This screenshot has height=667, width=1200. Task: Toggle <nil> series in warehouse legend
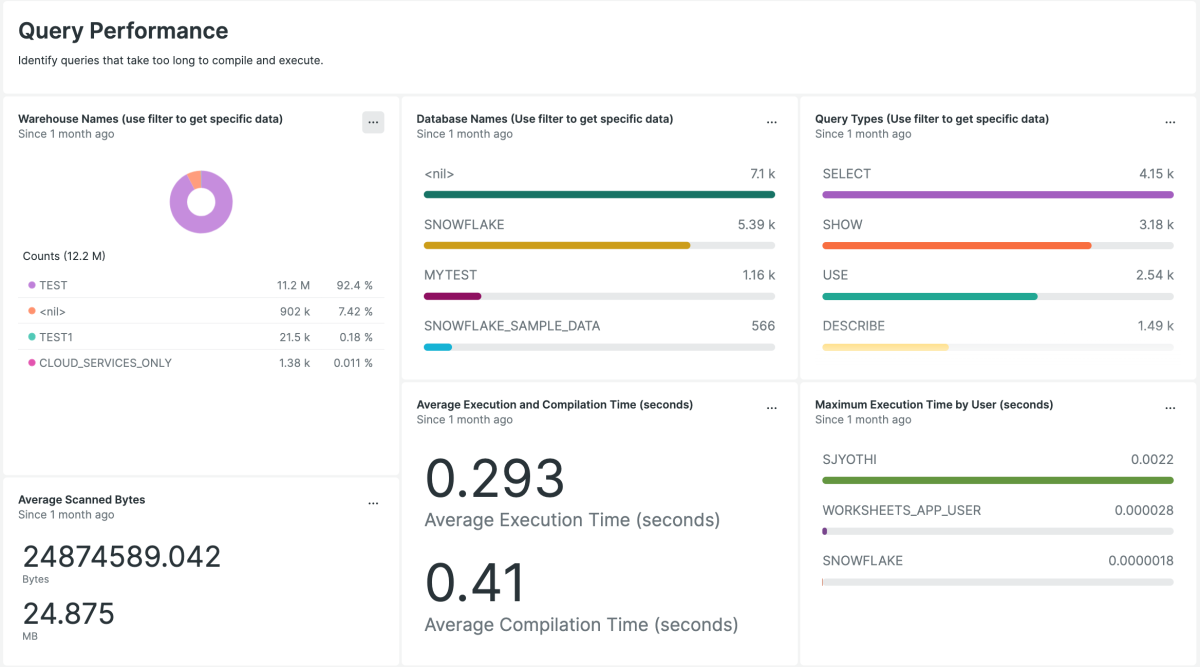point(55,311)
